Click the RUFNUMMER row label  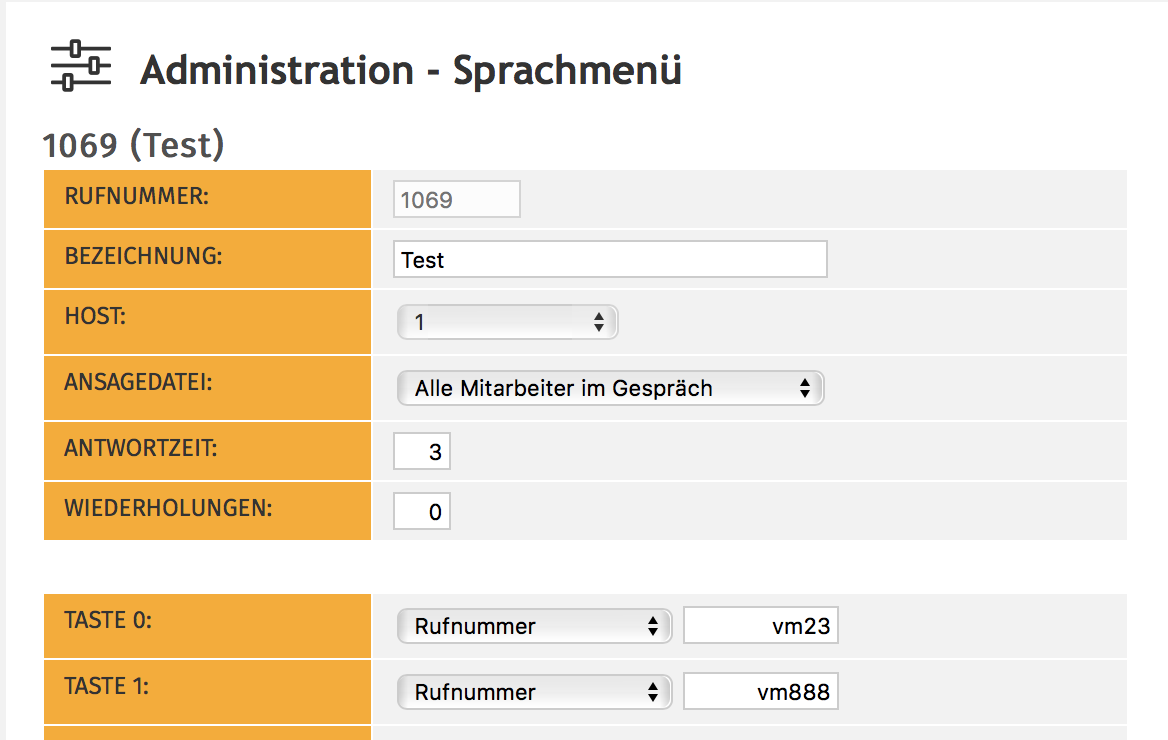[x=136, y=196]
